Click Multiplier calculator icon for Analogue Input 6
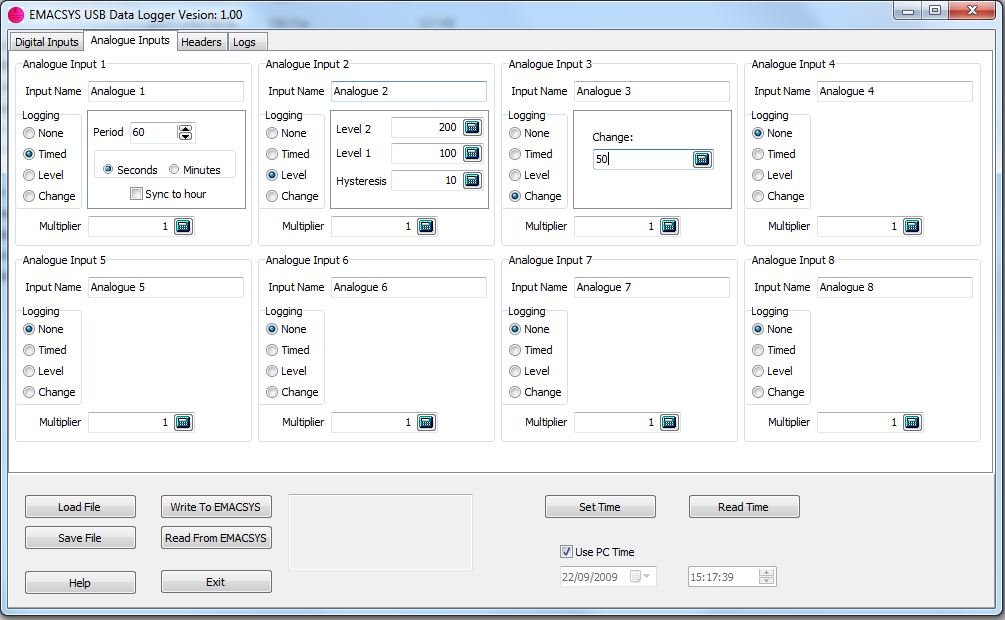Viewport: 1005px width, 620px height. pyautogui.click(x=426, y=422)
